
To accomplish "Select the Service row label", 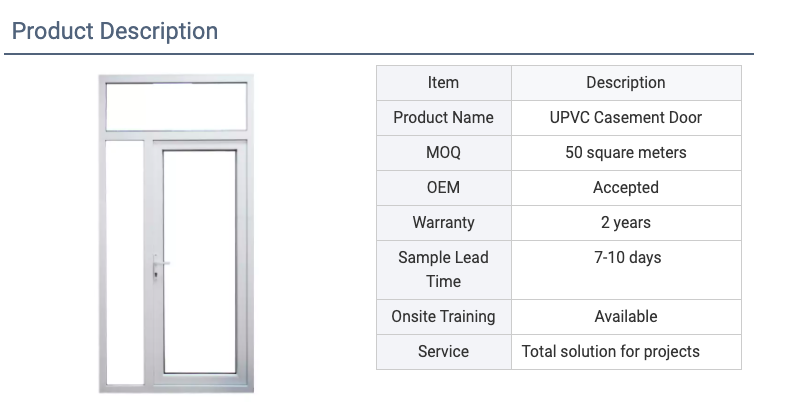I will point(443,351).
